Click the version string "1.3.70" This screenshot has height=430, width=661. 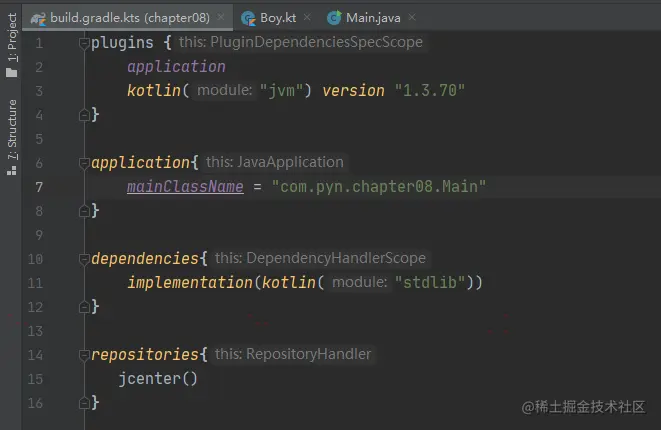pyautogui.click(x=430, y=90)
